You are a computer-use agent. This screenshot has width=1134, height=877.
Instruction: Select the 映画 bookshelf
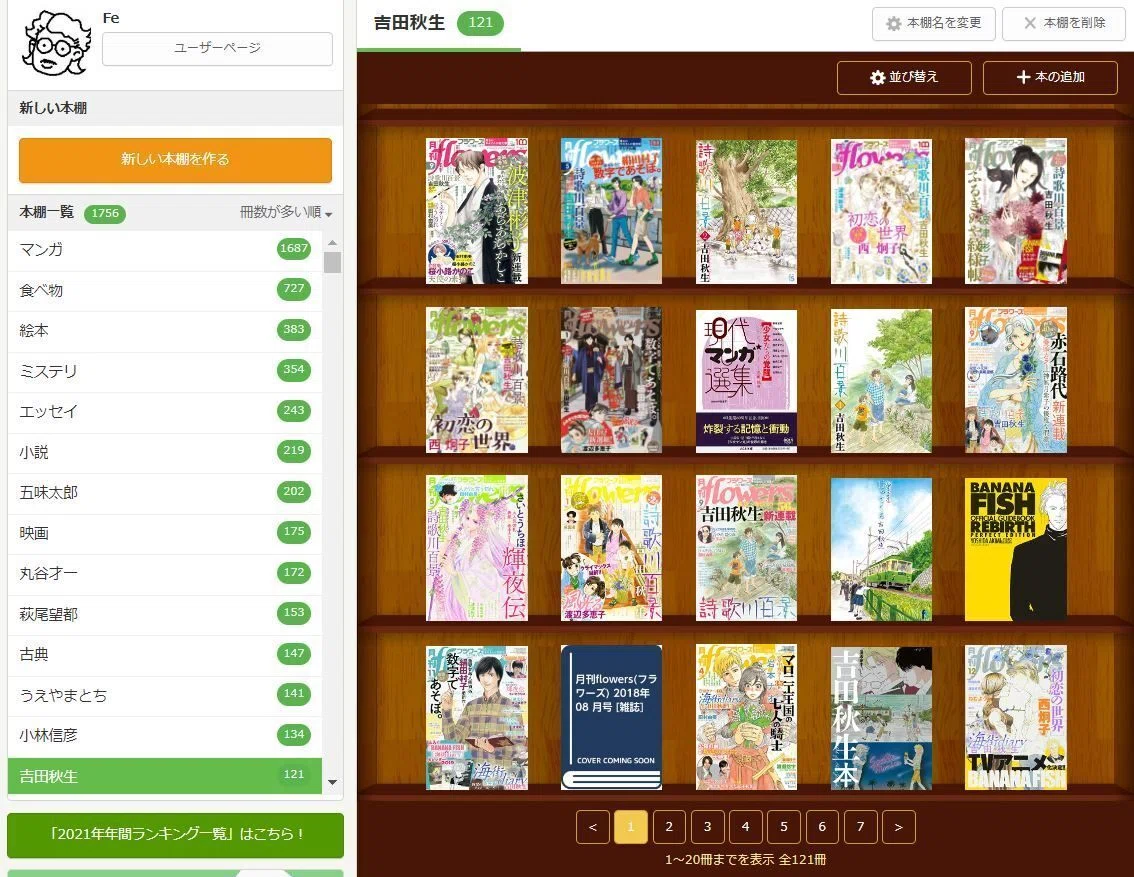(165, 534)
